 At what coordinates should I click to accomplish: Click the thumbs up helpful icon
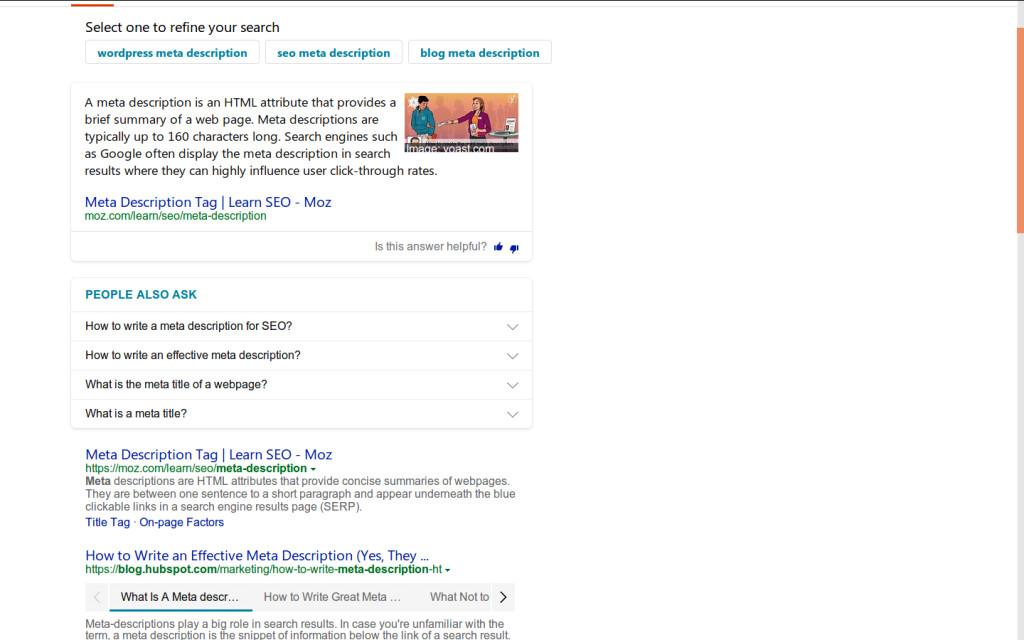(x=498, y=247)
